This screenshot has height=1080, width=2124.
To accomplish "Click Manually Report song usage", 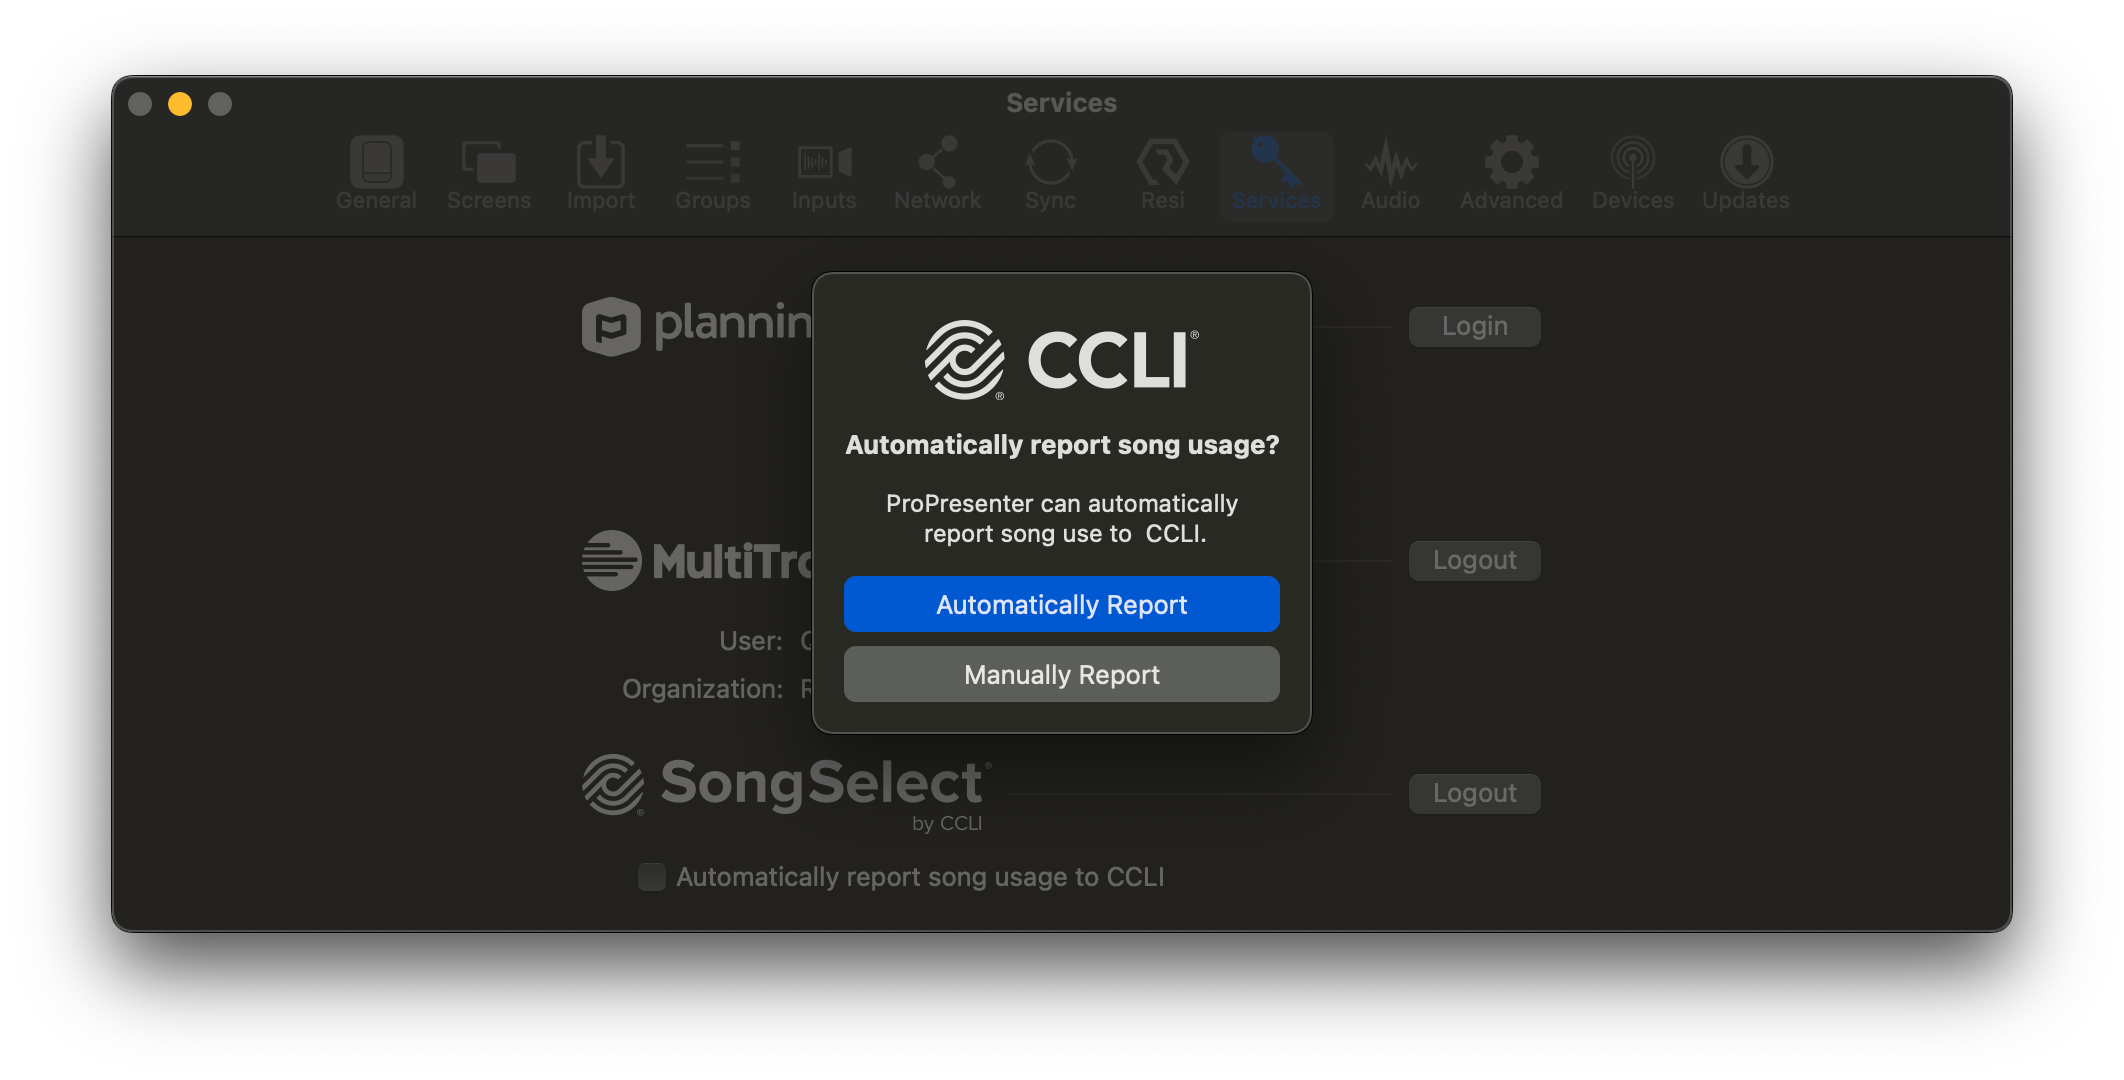I will pyautogui.click(x=1061, y=674).
